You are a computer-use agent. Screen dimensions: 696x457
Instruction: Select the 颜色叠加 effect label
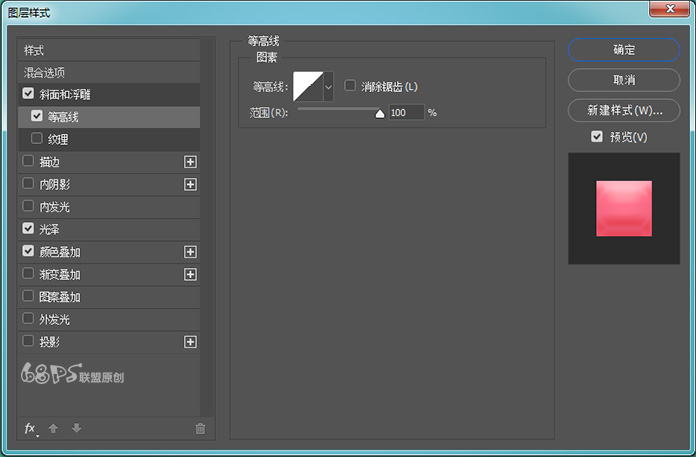coord(60,252)
